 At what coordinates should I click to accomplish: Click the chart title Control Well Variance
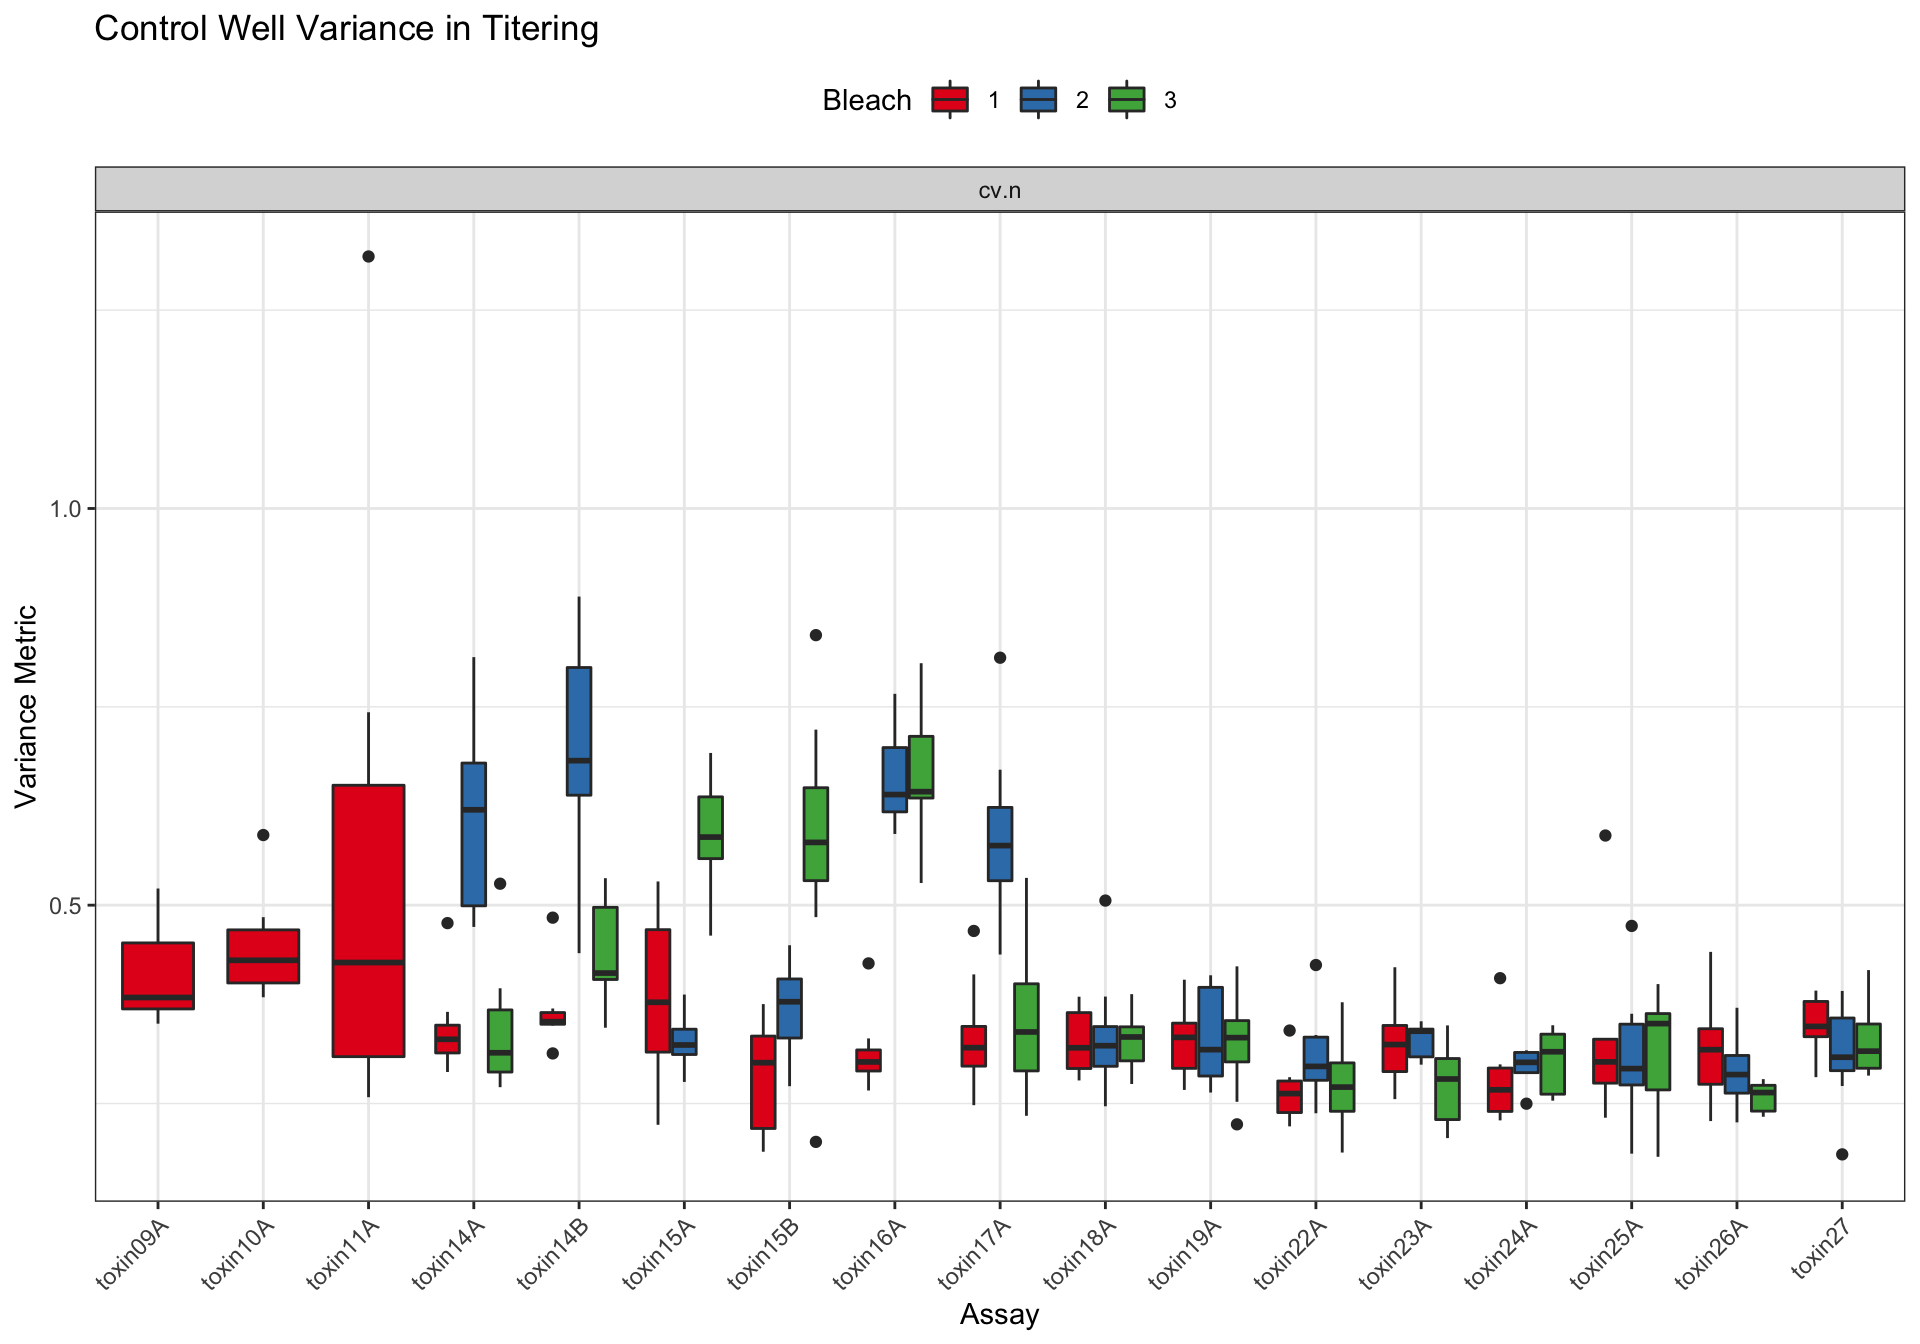point(346,29)
